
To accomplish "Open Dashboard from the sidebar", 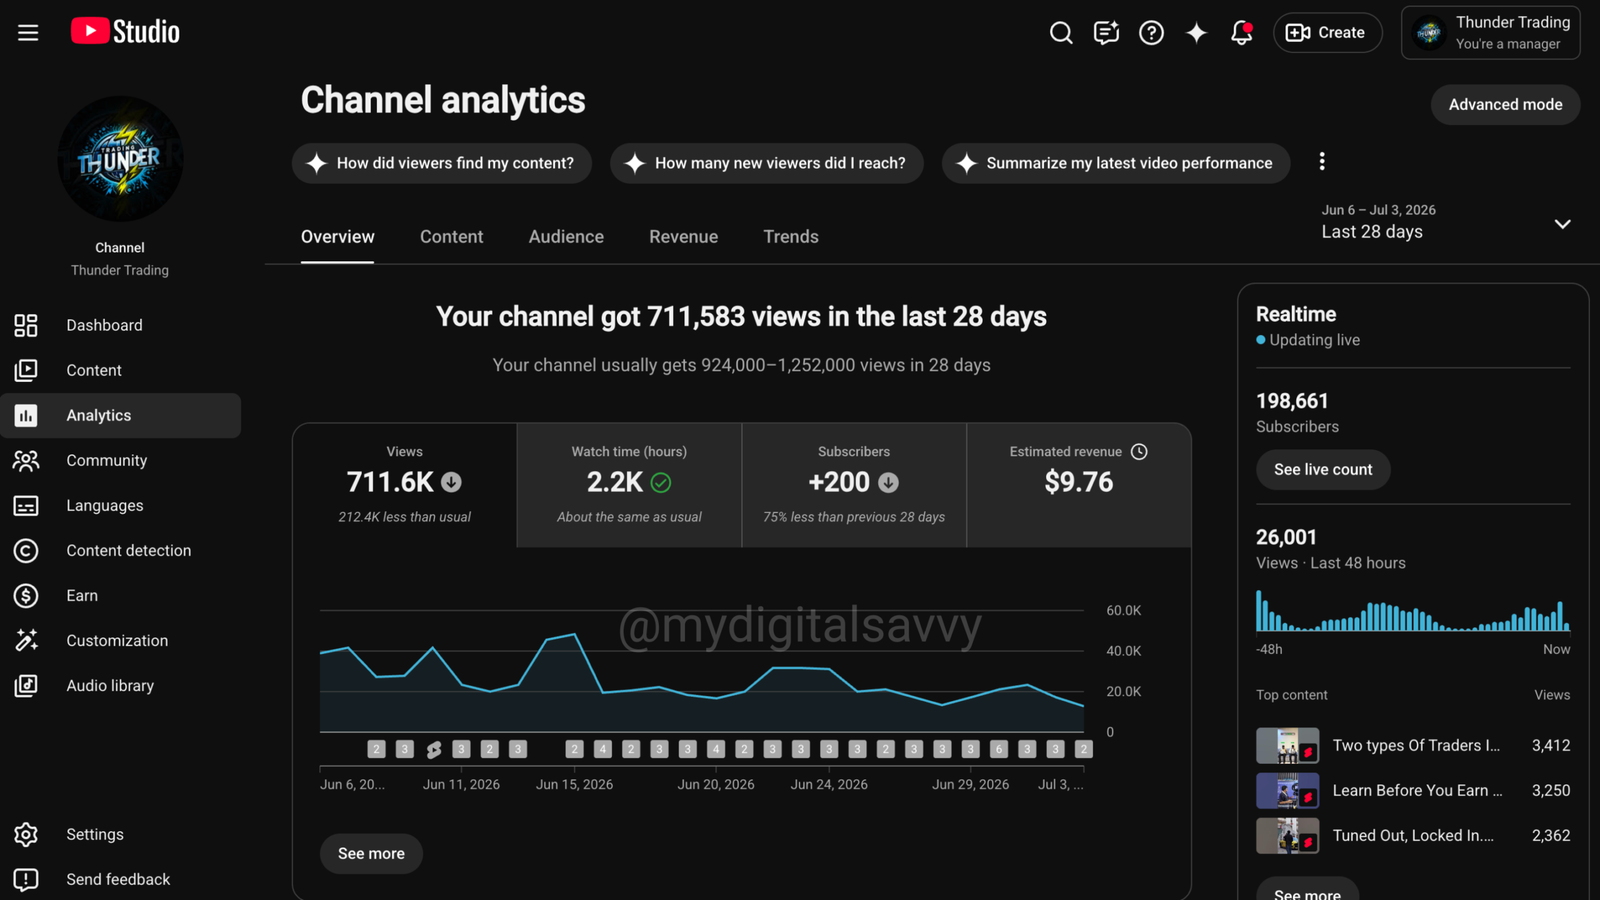I will [x=120, y=325].
